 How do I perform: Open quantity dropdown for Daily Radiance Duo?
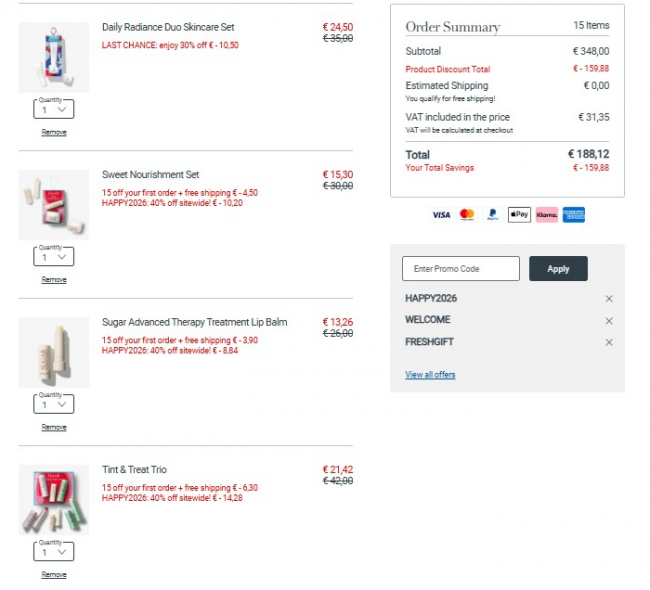pyautogui.click(x=54, y=110)
